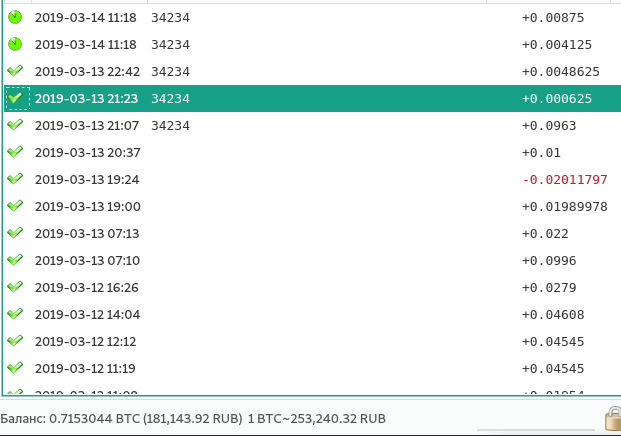621x436 pixels.
Task: Click the 34234 label of the first 11:18 row
Action: tap(170, 17)
